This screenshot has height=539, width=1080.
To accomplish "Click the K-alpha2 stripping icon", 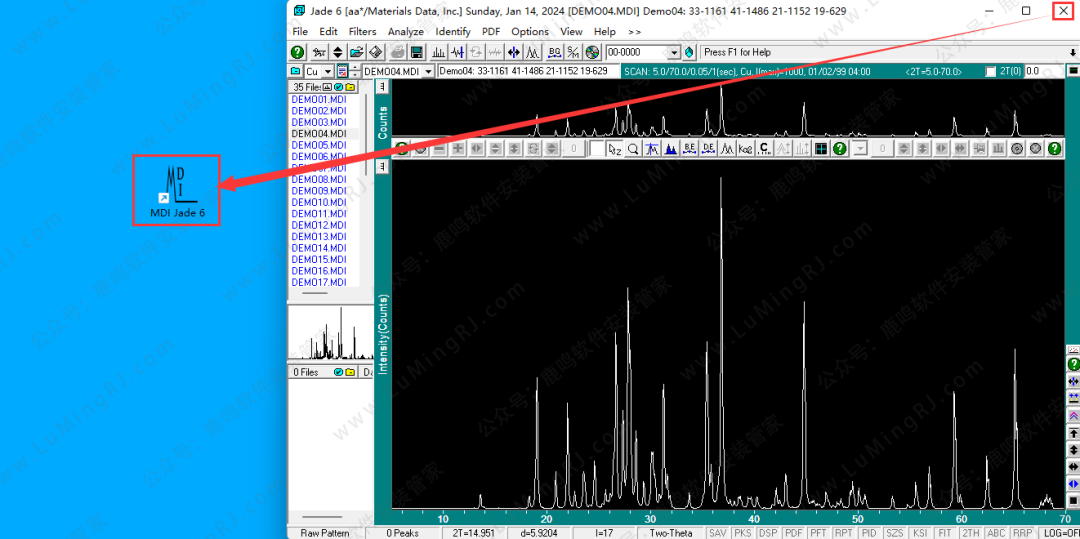I will 745,149.
